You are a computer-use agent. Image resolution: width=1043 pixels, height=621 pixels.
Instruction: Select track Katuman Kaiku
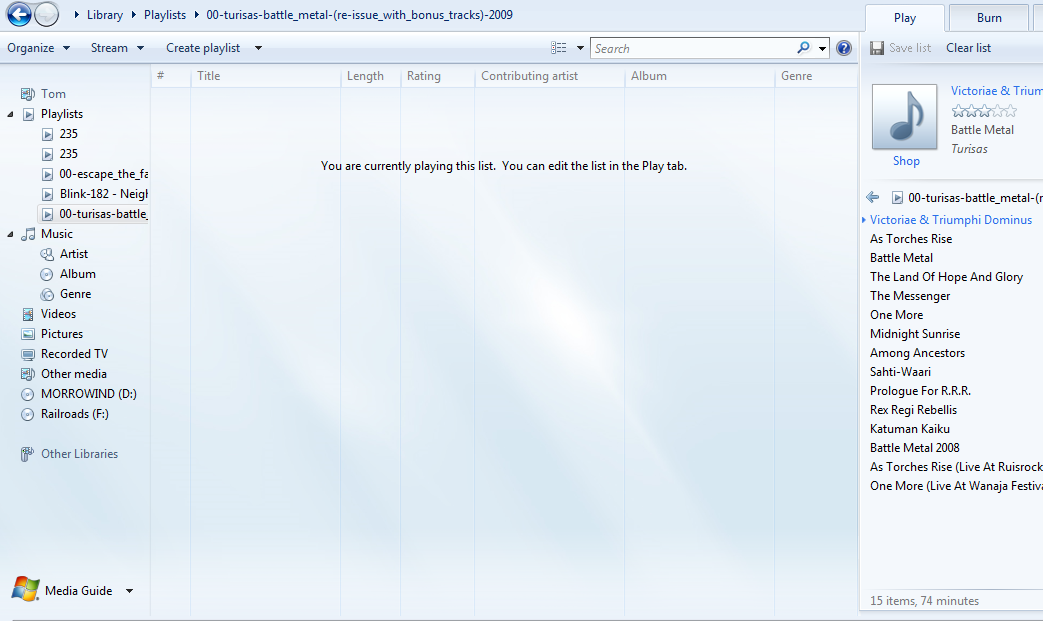pyautogui.click(x=909, y=429)
